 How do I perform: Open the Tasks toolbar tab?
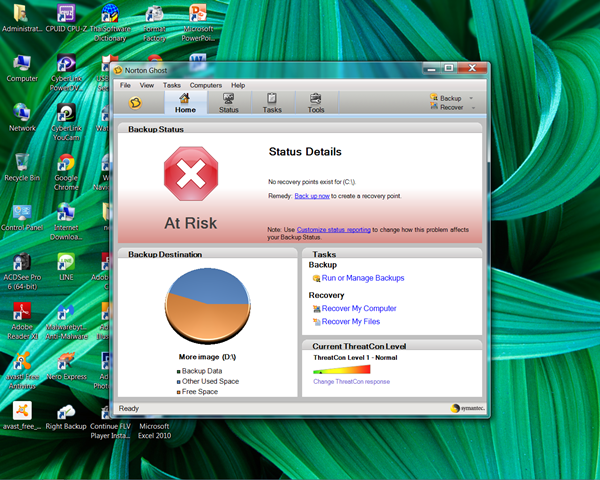click(x=272, y=103)
